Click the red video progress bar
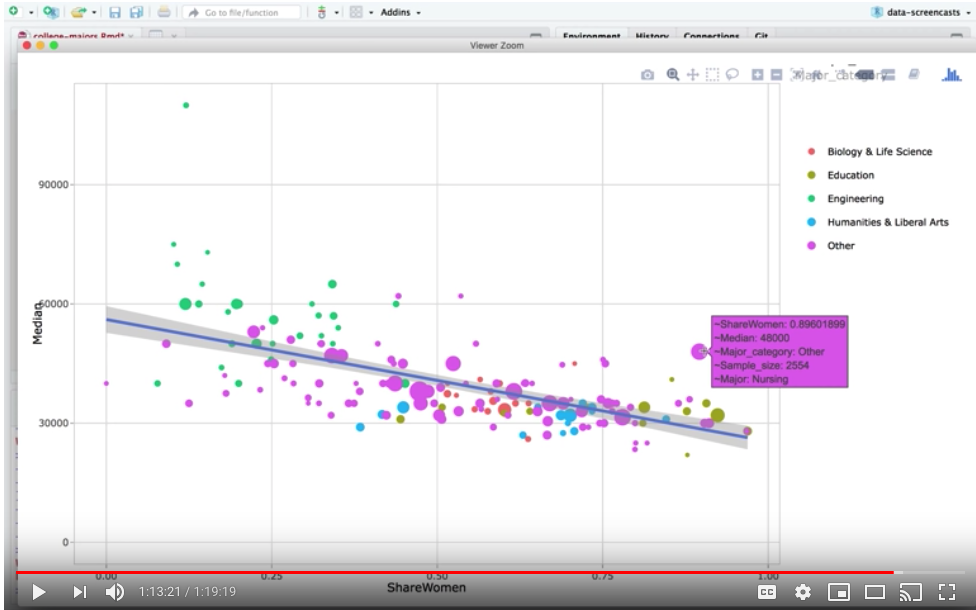Screen dimensions: 976x610 tap(450, 573)
